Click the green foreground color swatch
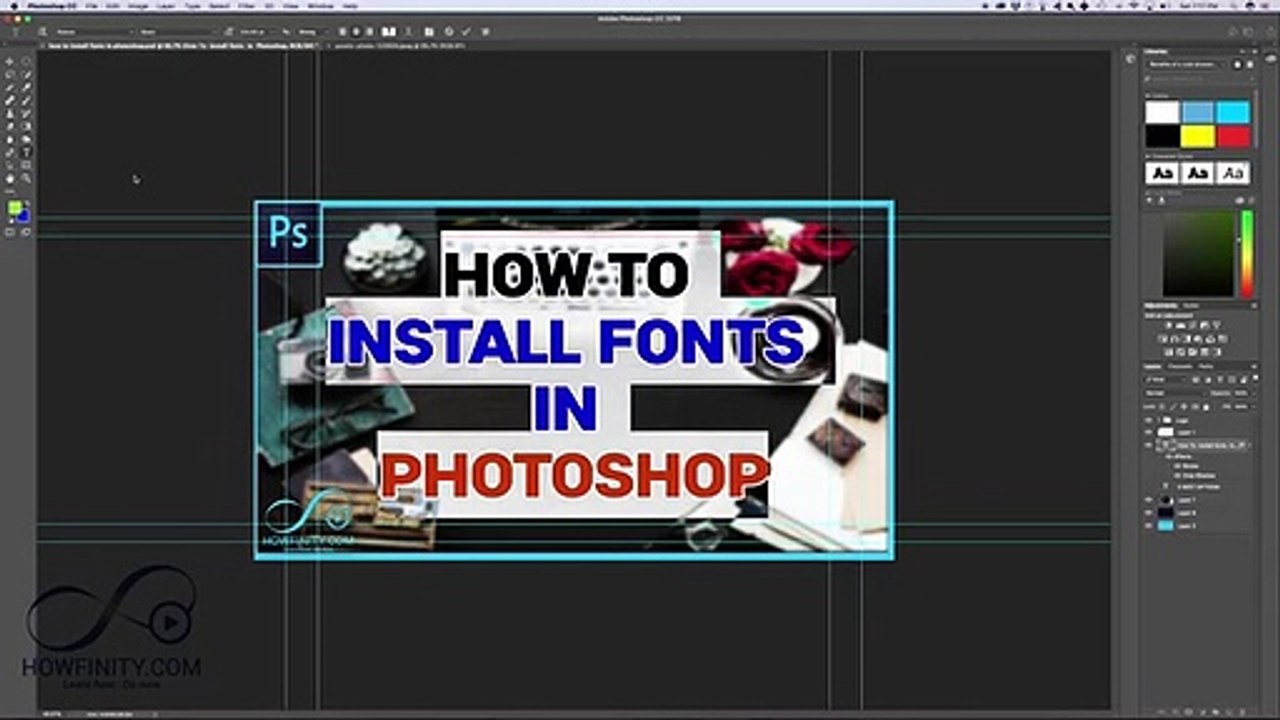1280x720 pixels. point(15,209)
